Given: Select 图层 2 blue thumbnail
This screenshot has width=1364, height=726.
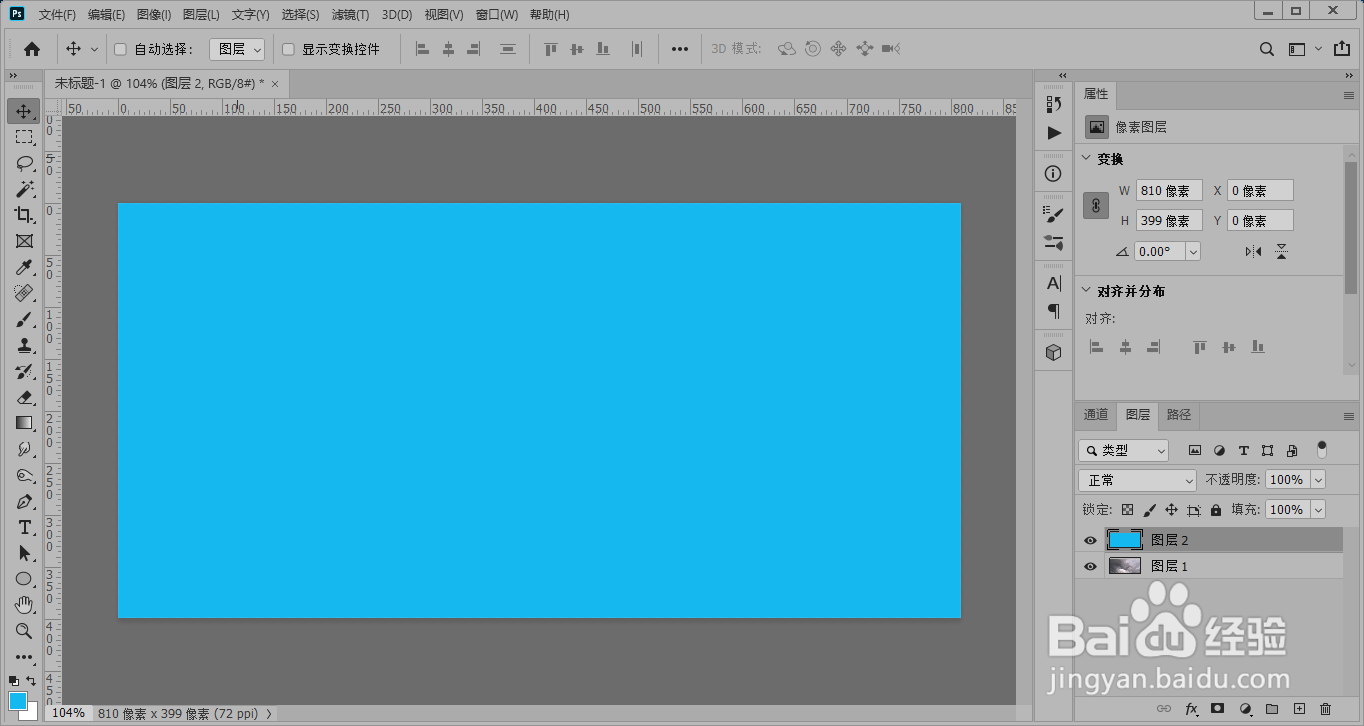Looking at the screenshot, I should coord(1125,540).
